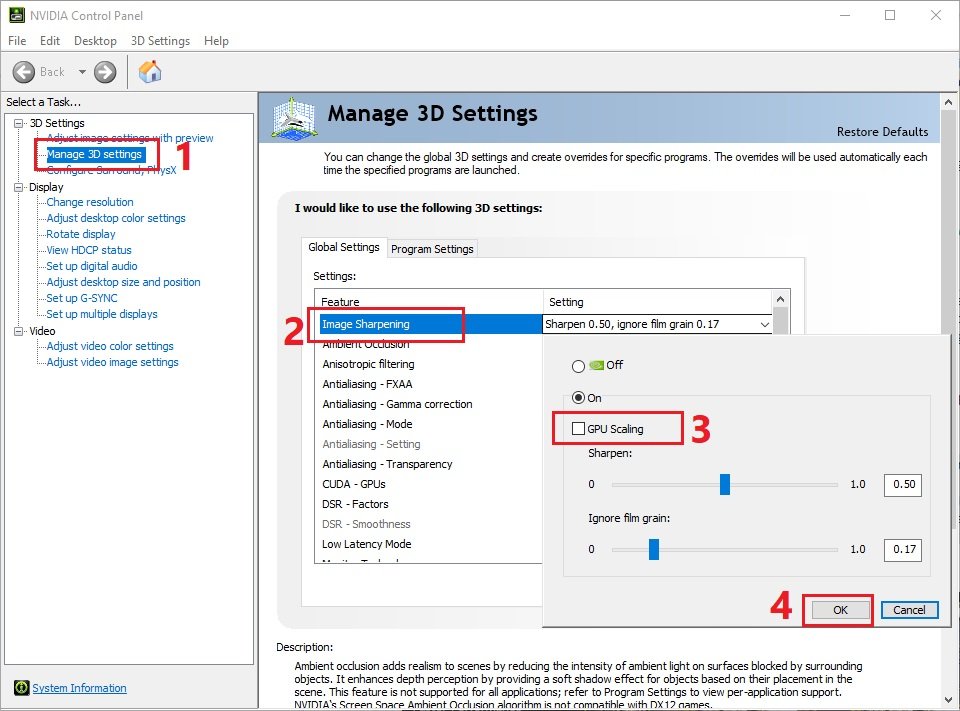Viewport: 960px width, 711px height.
Task: Click the settings list scroll up arrow
Action: 780,299
